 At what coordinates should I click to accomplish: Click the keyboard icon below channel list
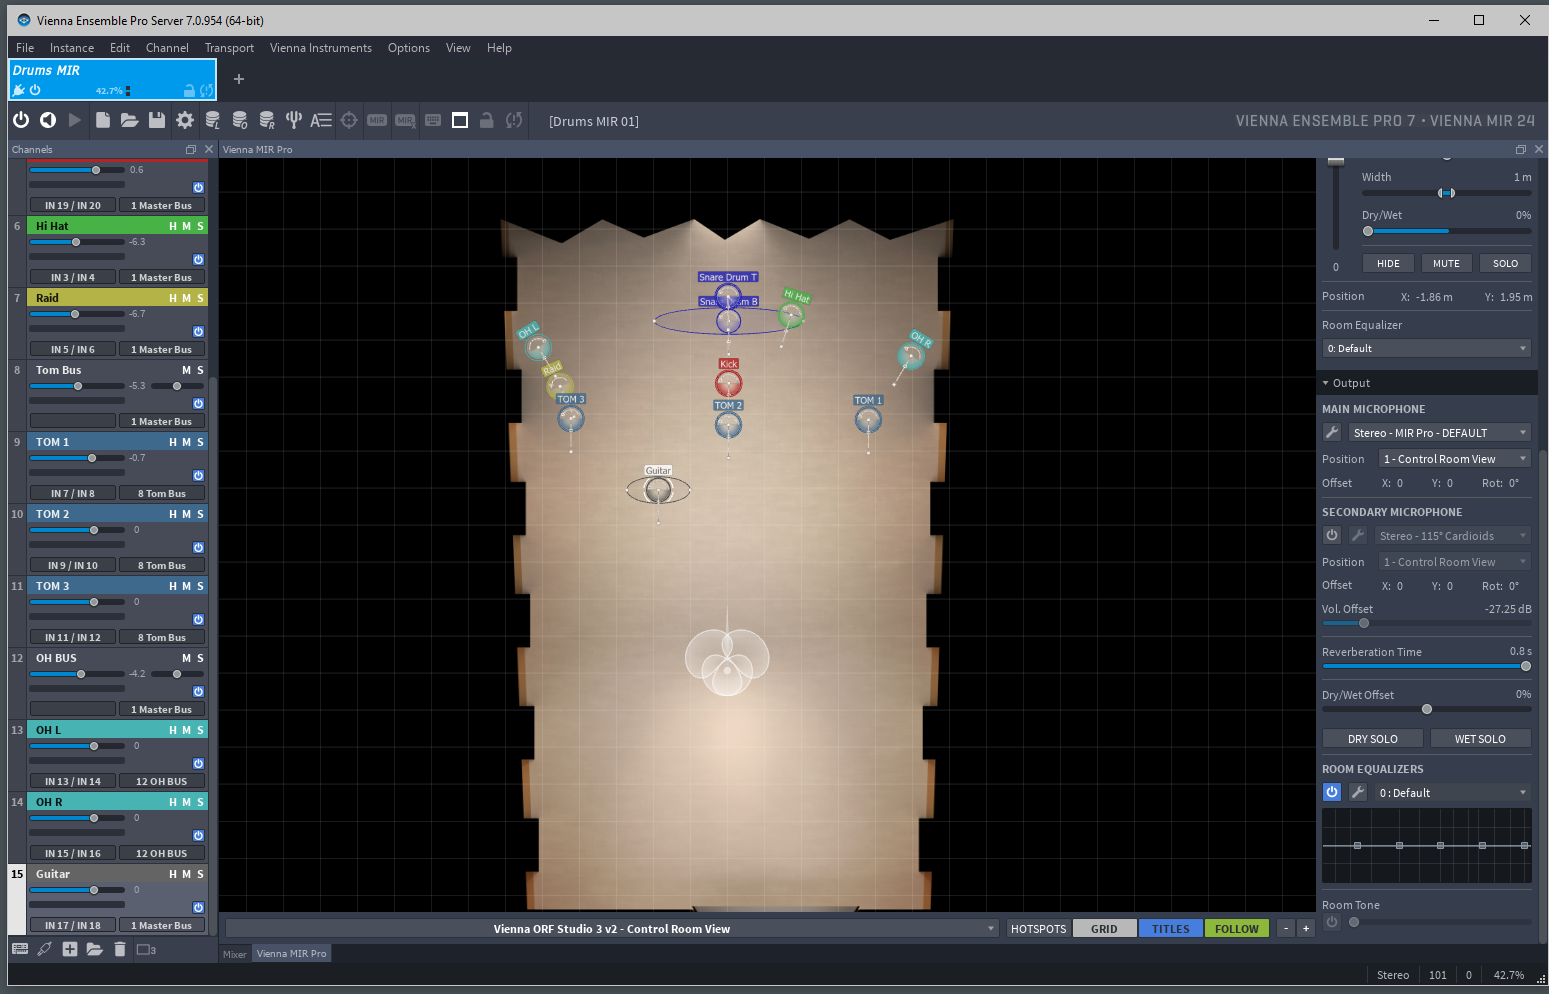[x=20, y=949]
